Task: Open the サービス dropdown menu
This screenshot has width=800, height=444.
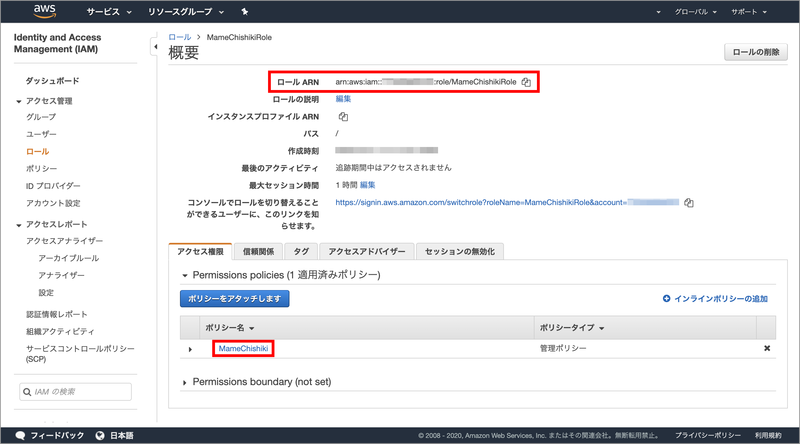Action: click(x=109, y=12)
